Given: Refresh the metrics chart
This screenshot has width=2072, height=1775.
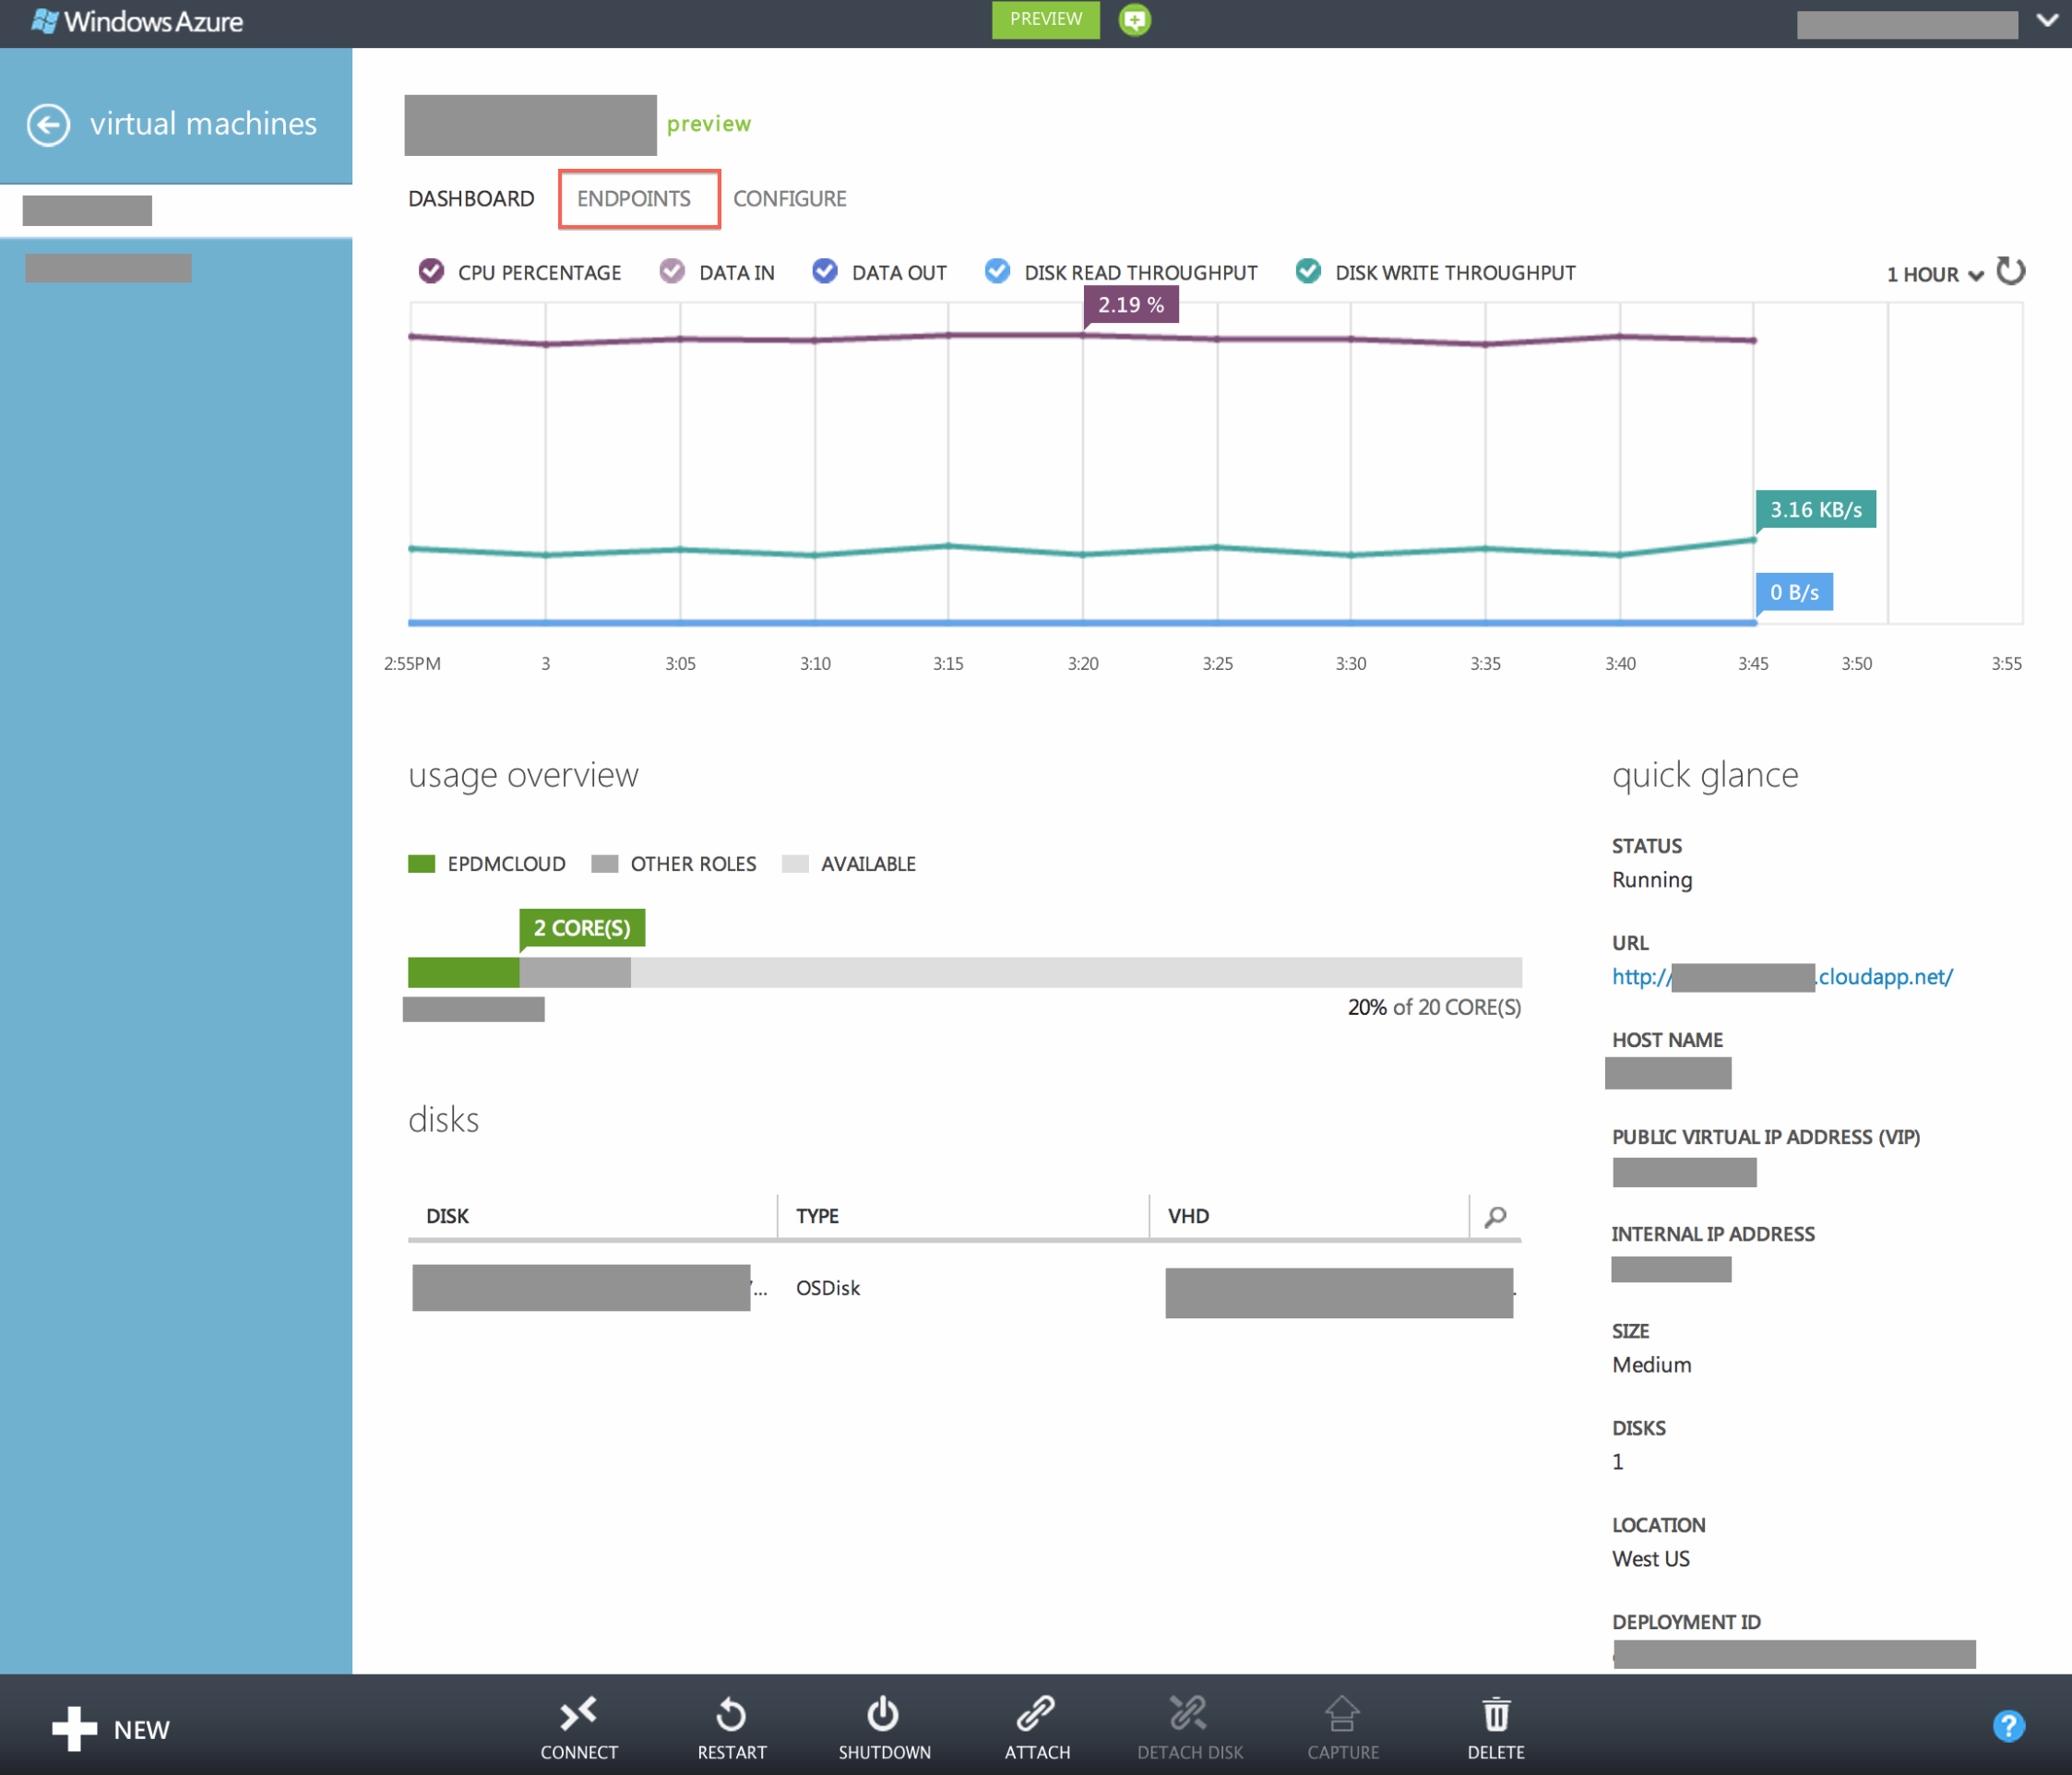Looking at the screenshot, I should [x=2010, y=272].
